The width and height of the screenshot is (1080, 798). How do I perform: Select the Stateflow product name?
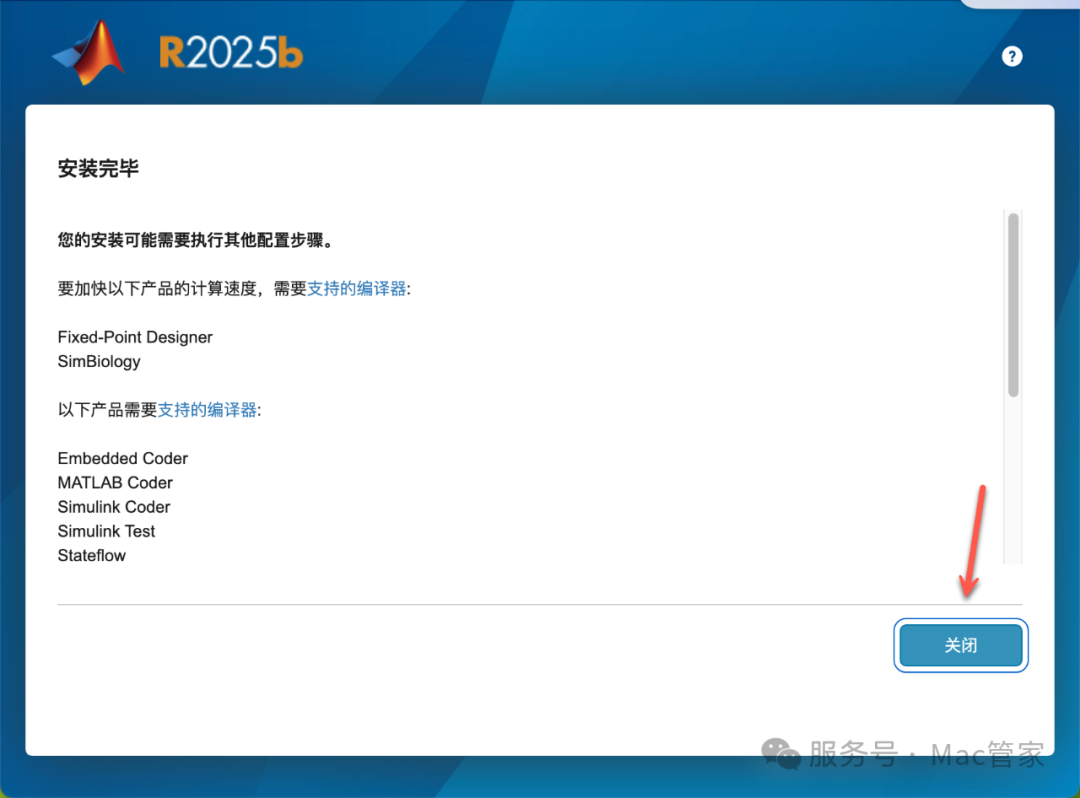pyautogui.click(x=91, y=555)
